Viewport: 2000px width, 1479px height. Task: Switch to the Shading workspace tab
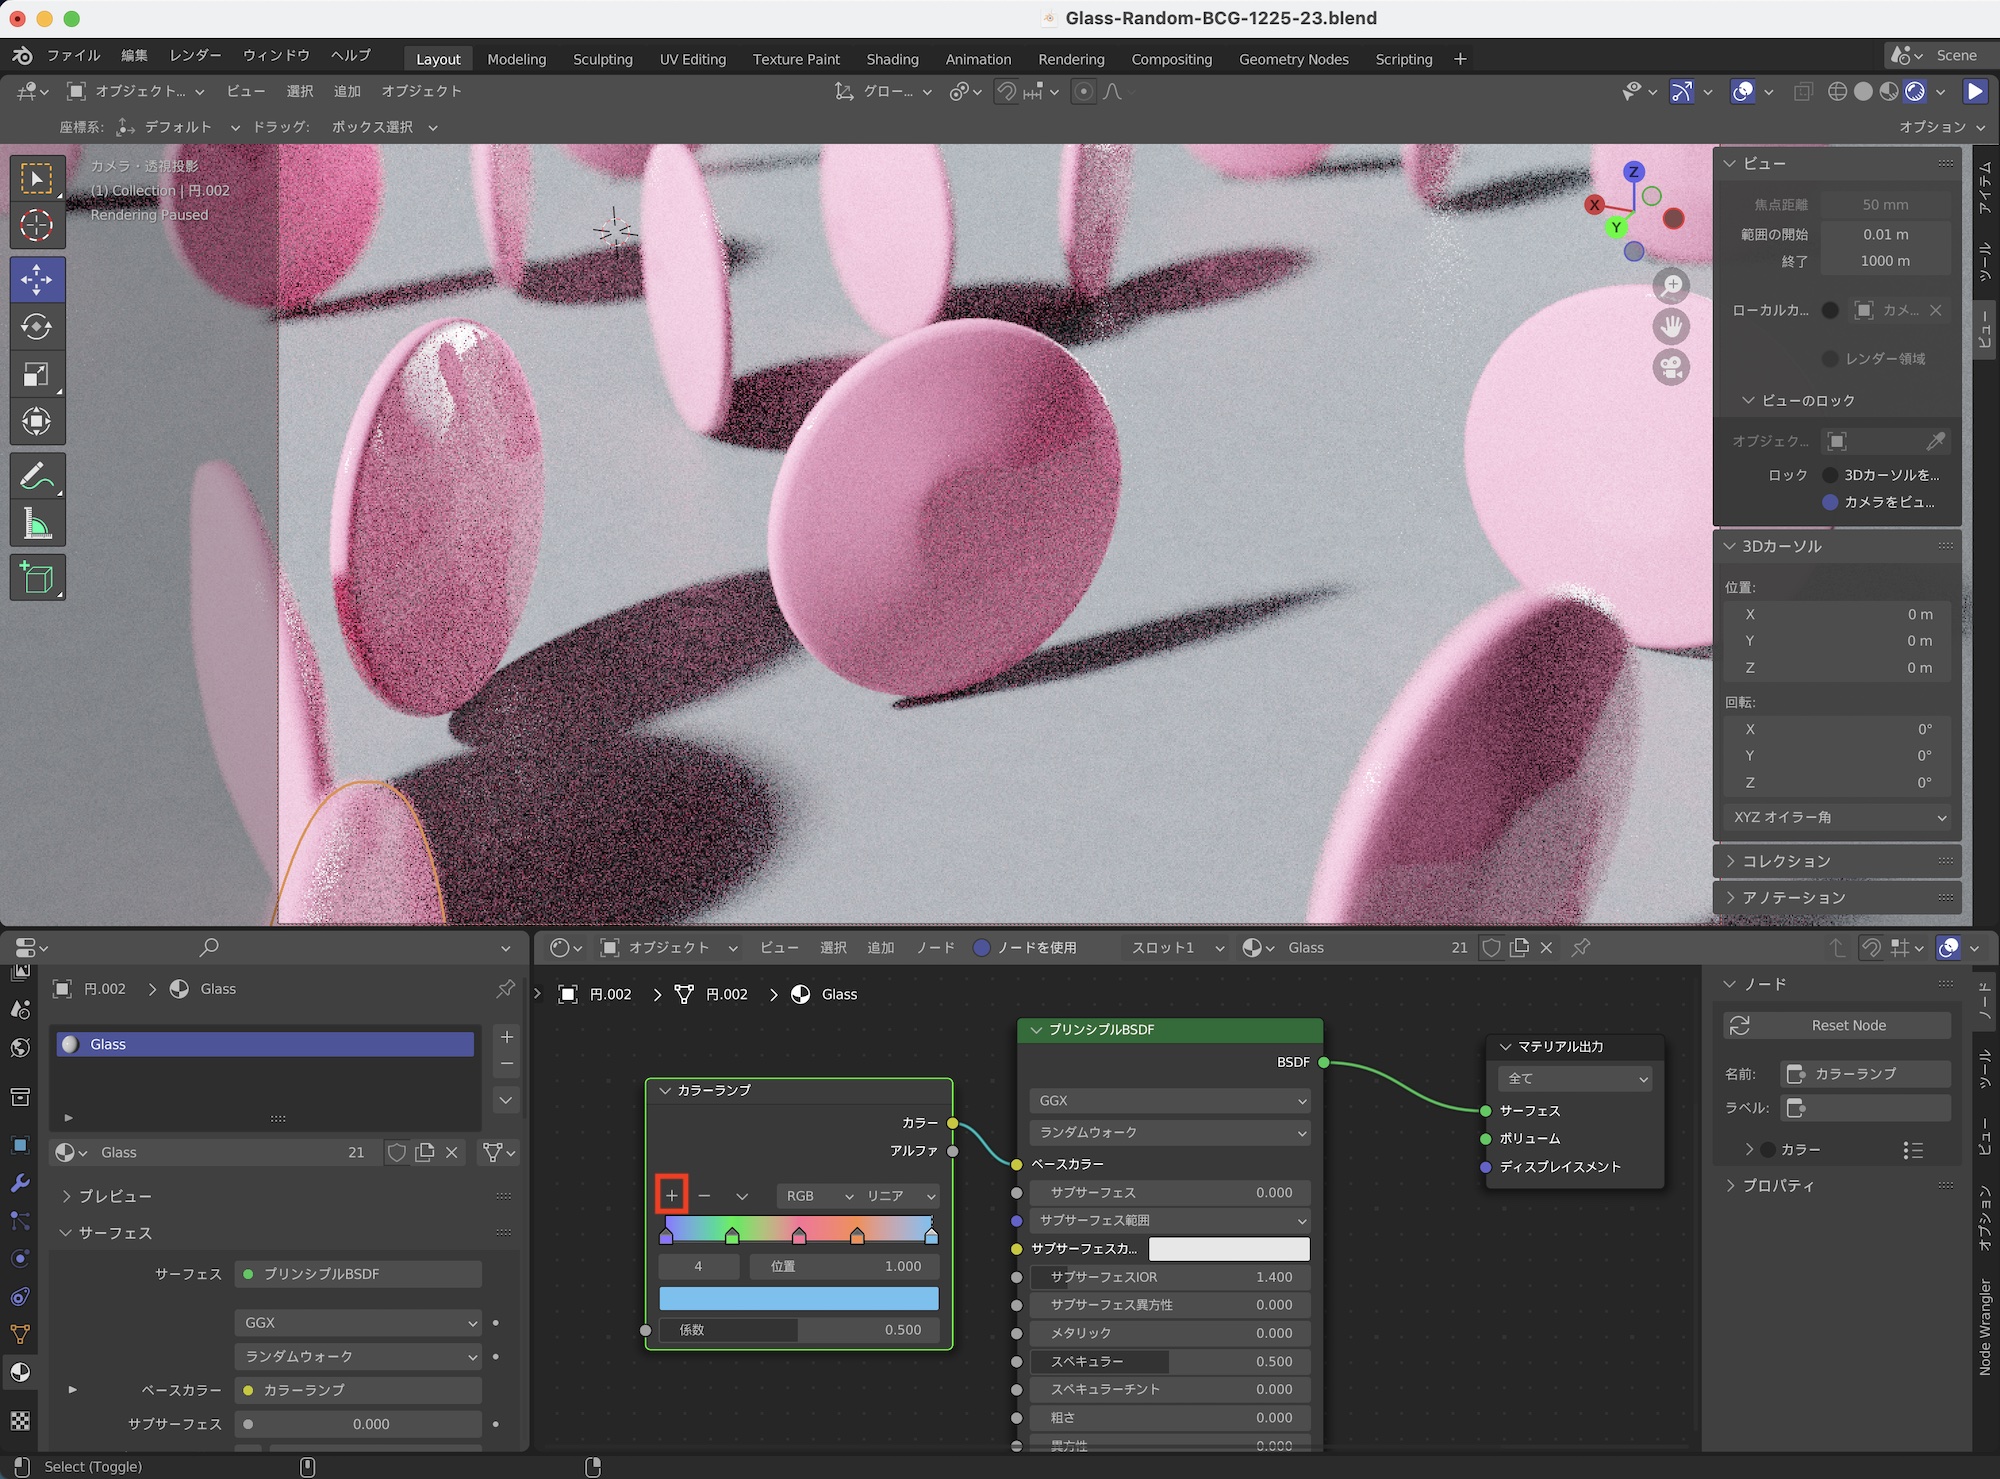point(892,59)
